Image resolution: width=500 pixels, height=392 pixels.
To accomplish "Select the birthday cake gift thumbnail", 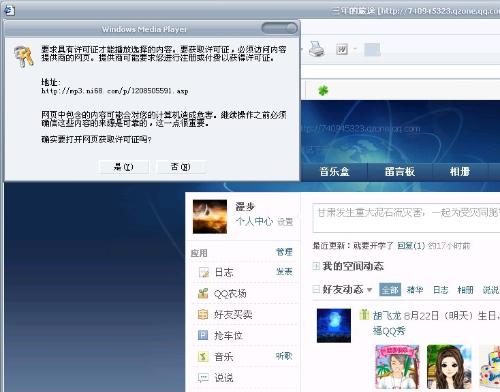I will 490,366.
